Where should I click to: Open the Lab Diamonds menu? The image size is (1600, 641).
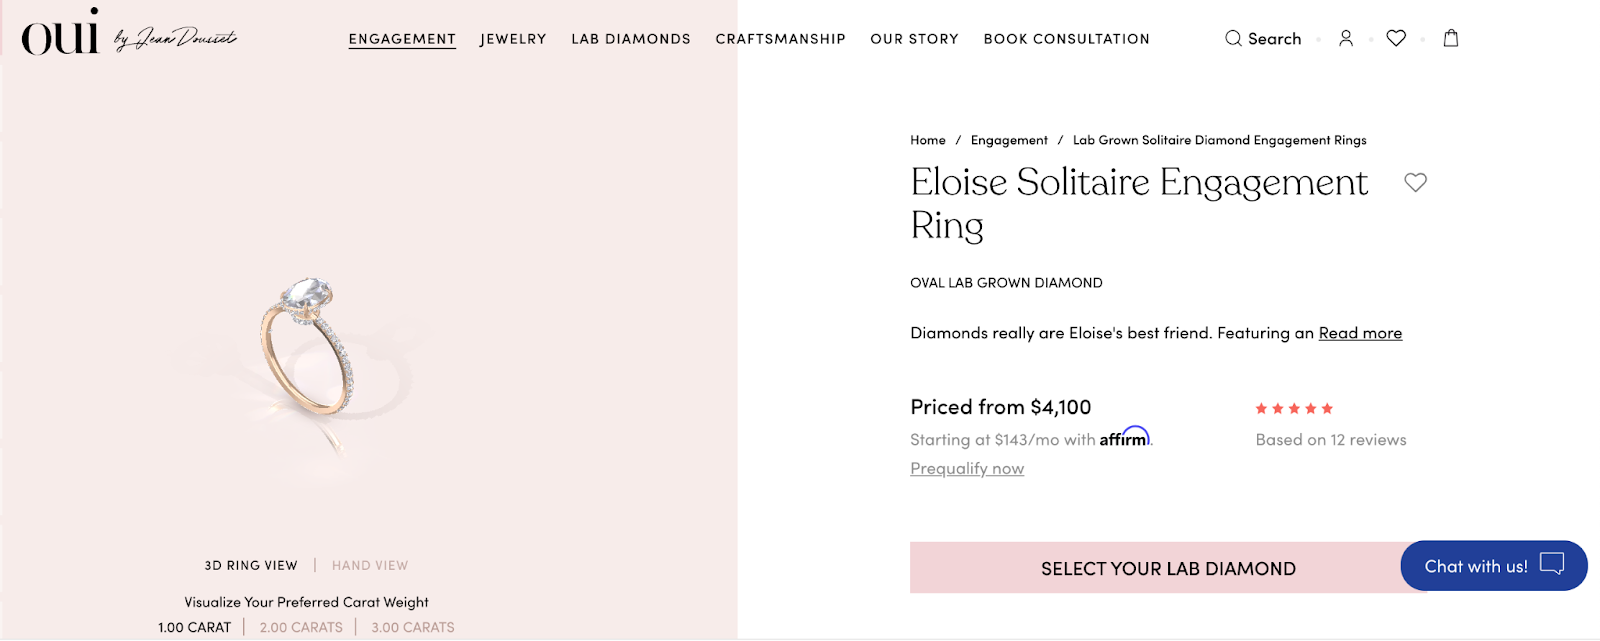(631, 39)
